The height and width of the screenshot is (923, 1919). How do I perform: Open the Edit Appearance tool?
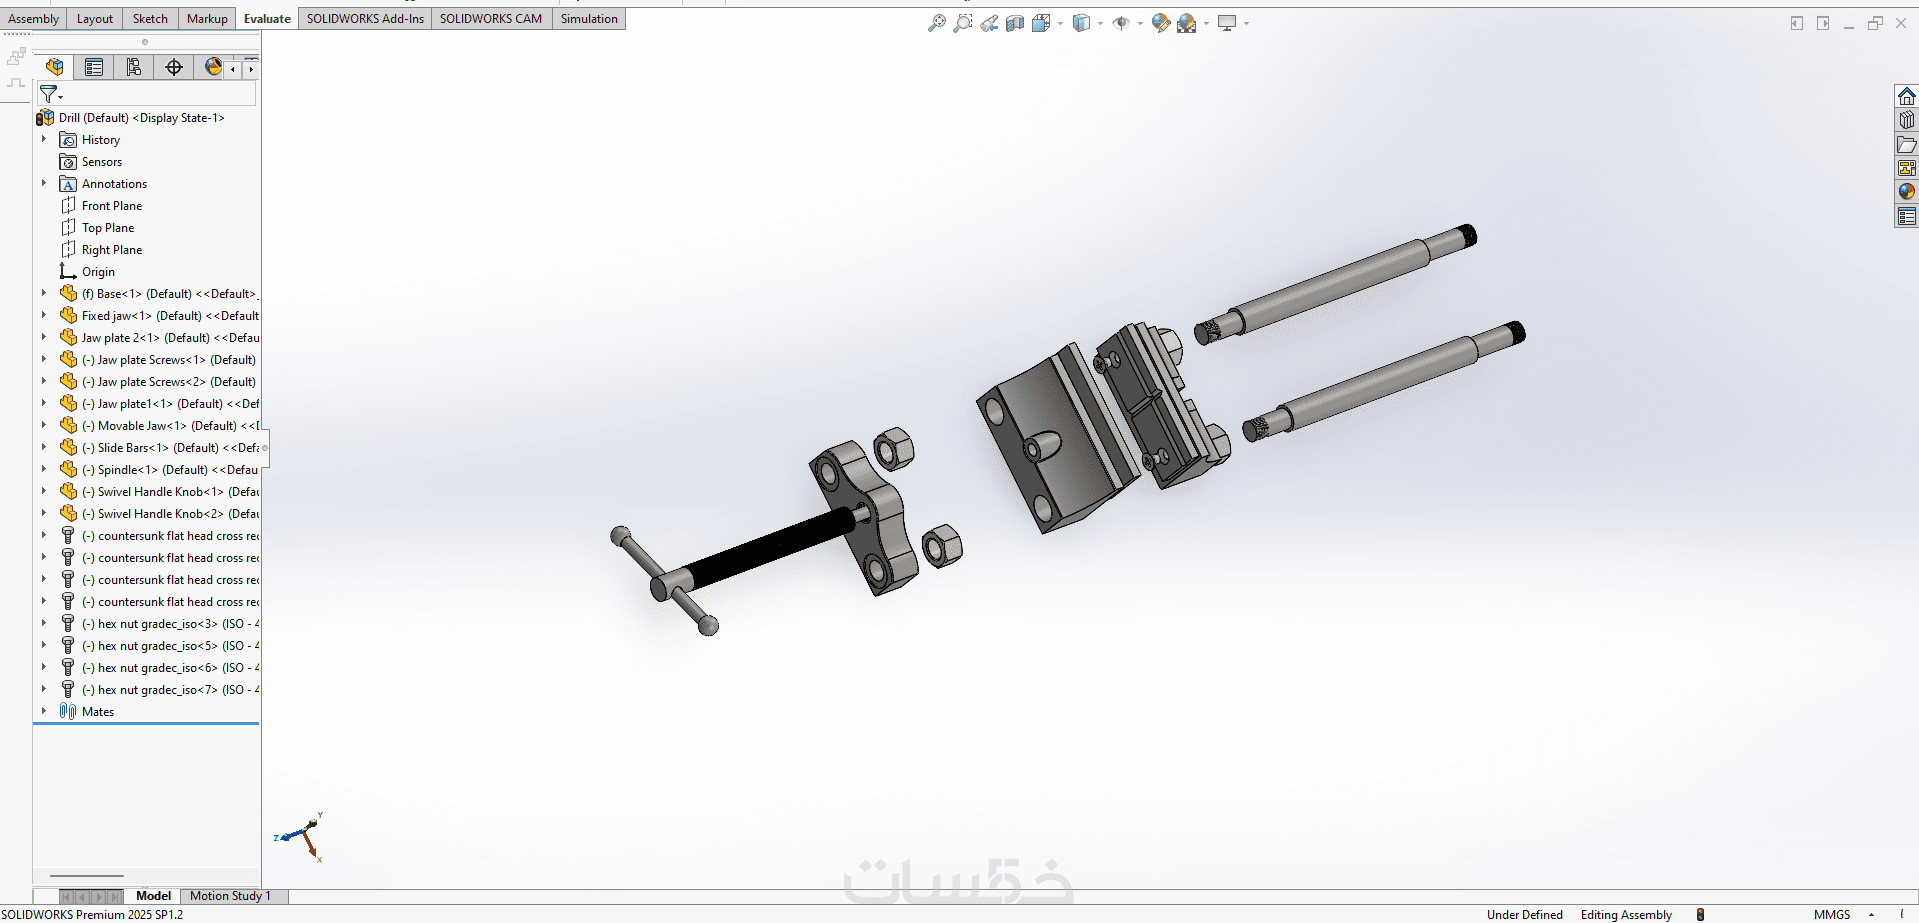coord(1161,23)
